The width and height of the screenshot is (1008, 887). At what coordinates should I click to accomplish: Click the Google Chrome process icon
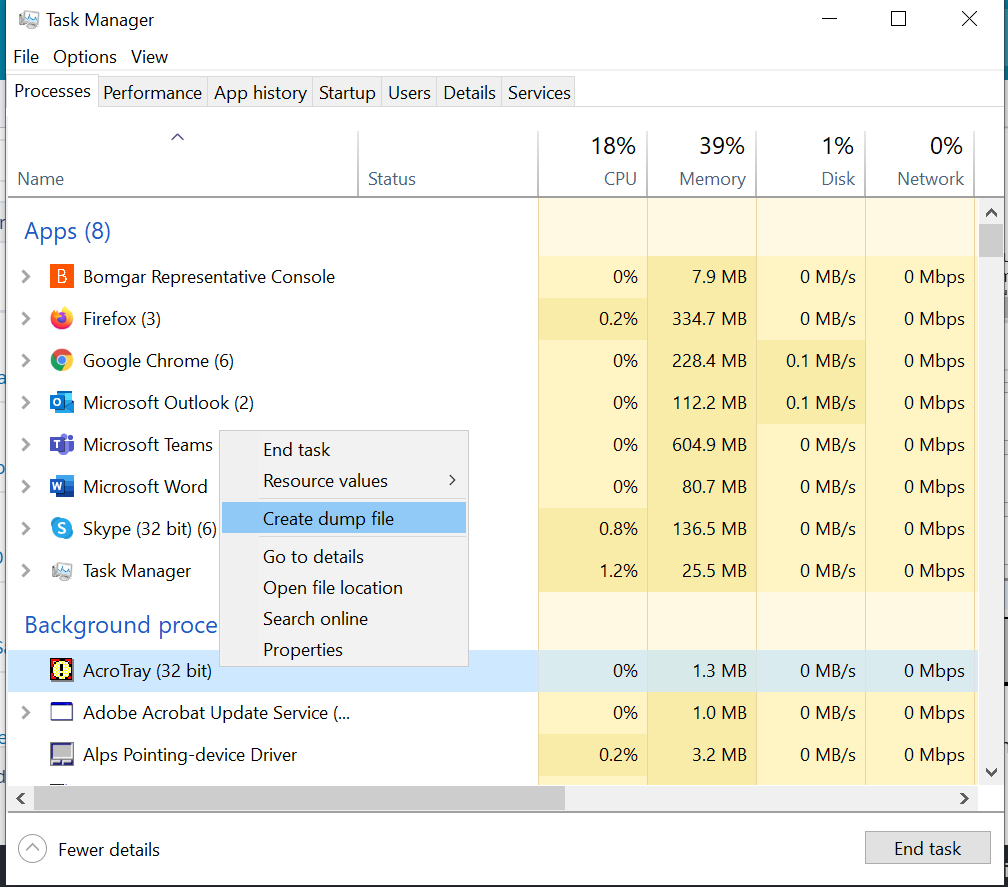[62, 361]
